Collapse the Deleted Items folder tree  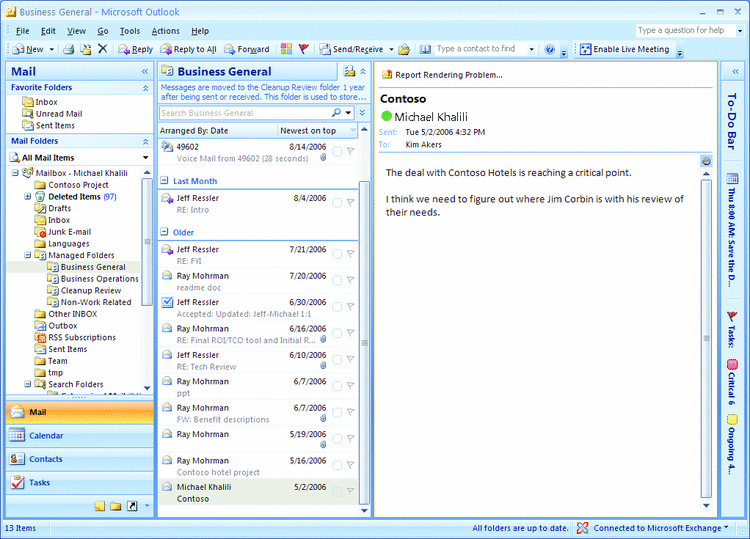tap(28, 197)
